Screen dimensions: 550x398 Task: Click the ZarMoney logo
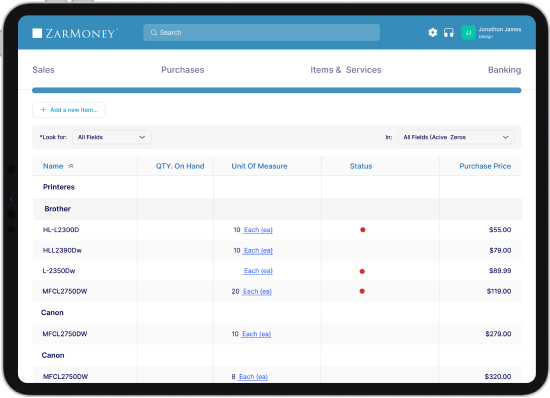(75, 33)
